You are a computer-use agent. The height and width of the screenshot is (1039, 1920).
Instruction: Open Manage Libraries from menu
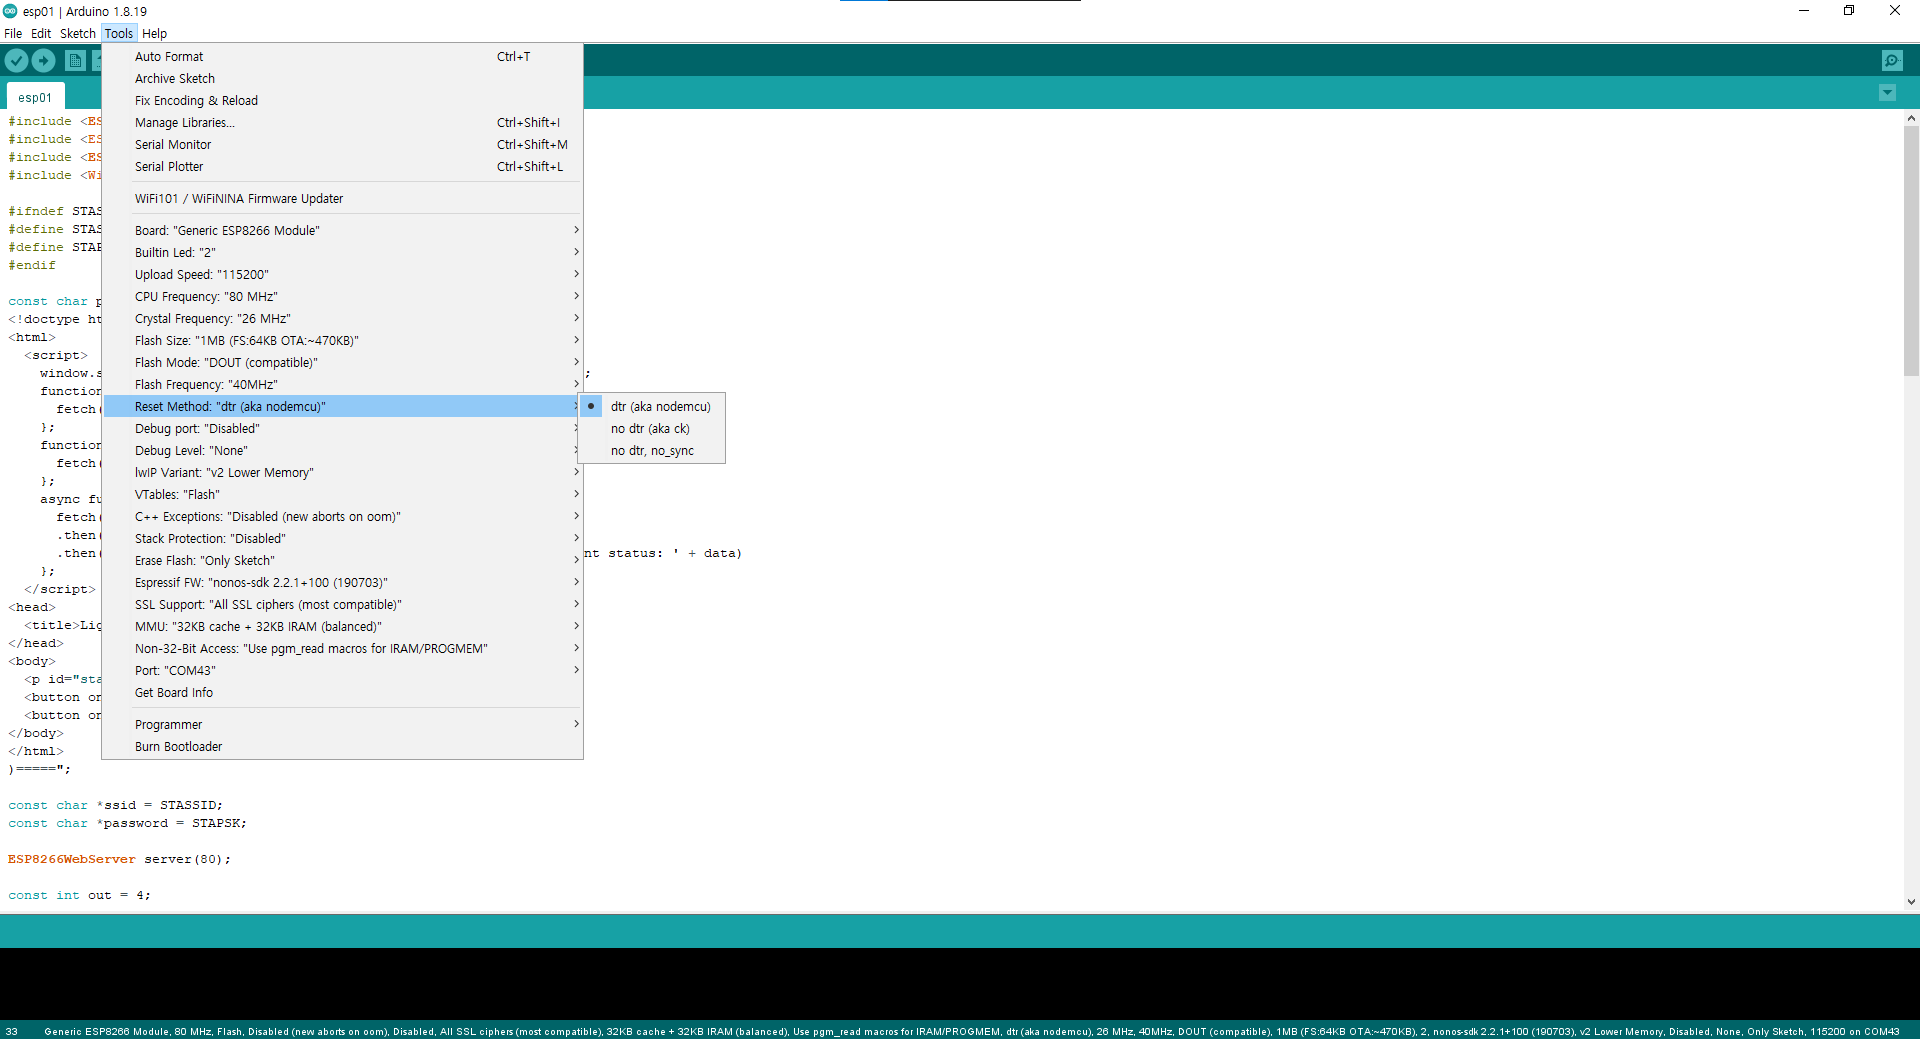tap(342, 123)
